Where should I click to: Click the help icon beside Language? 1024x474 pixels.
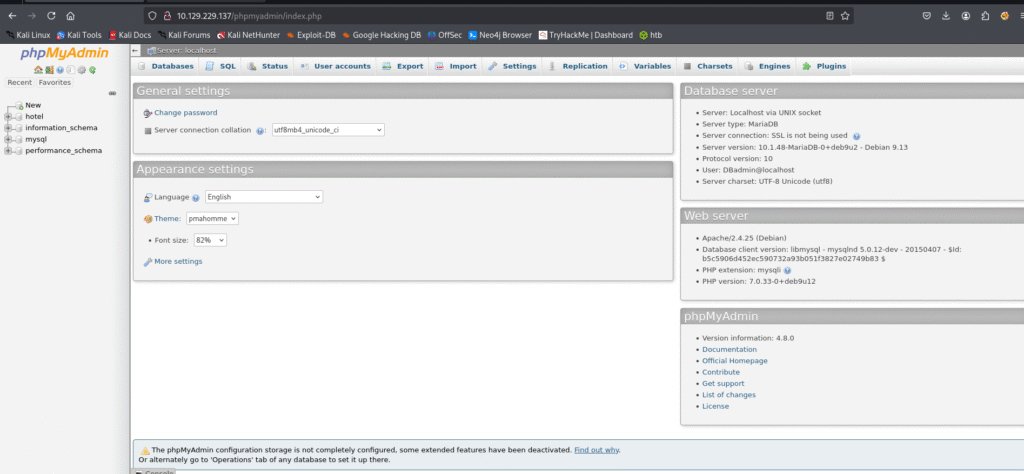coord(196,197)
